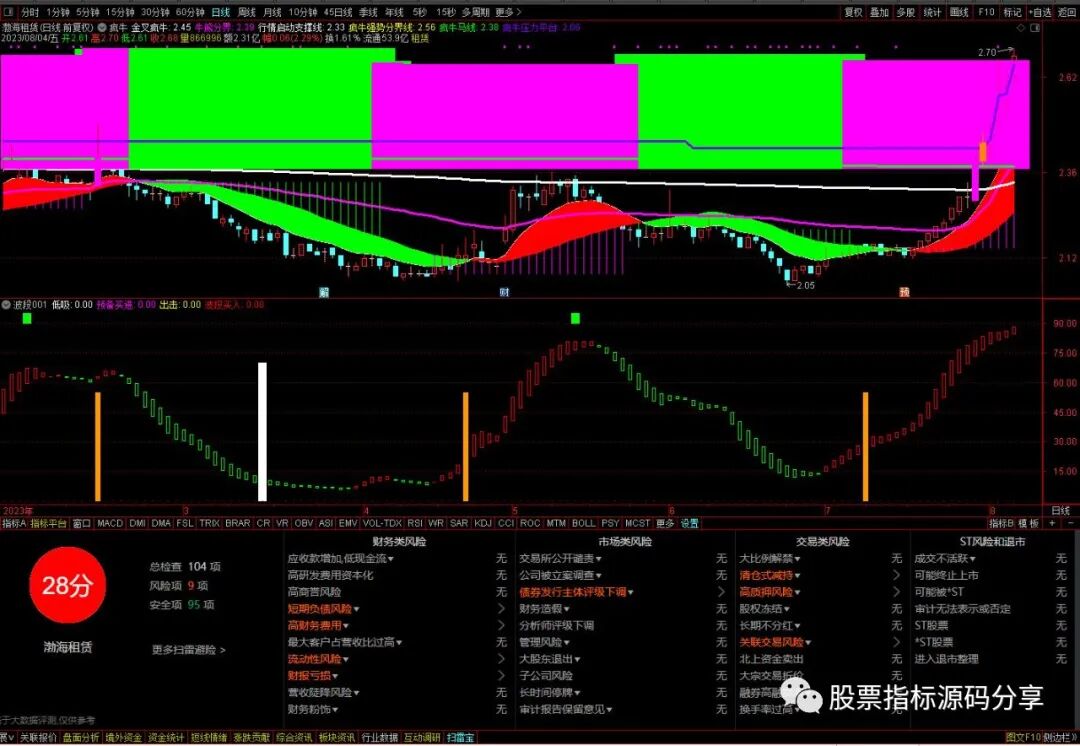Open the 扫雷宝 bottom tab

tap(461, 738)
